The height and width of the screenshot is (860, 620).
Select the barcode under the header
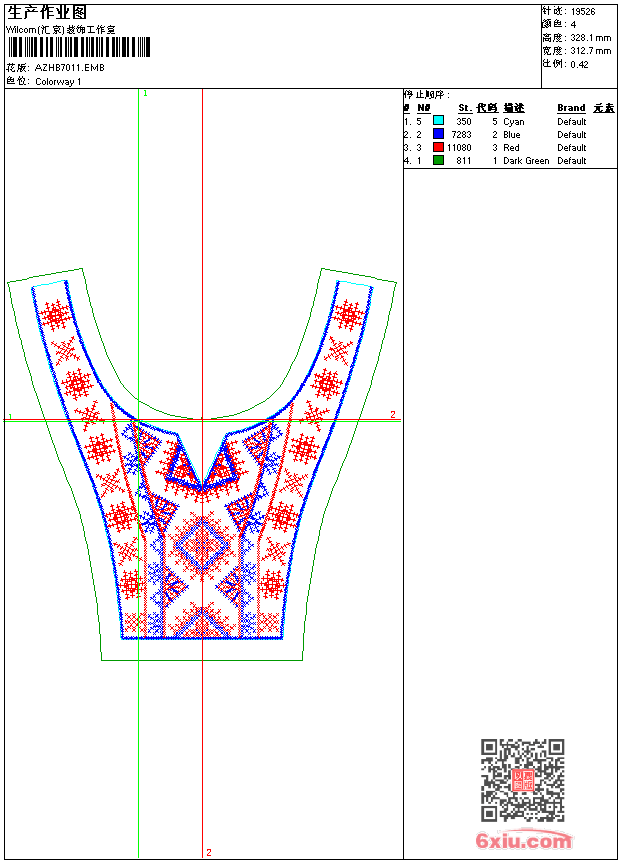(78, 47)
